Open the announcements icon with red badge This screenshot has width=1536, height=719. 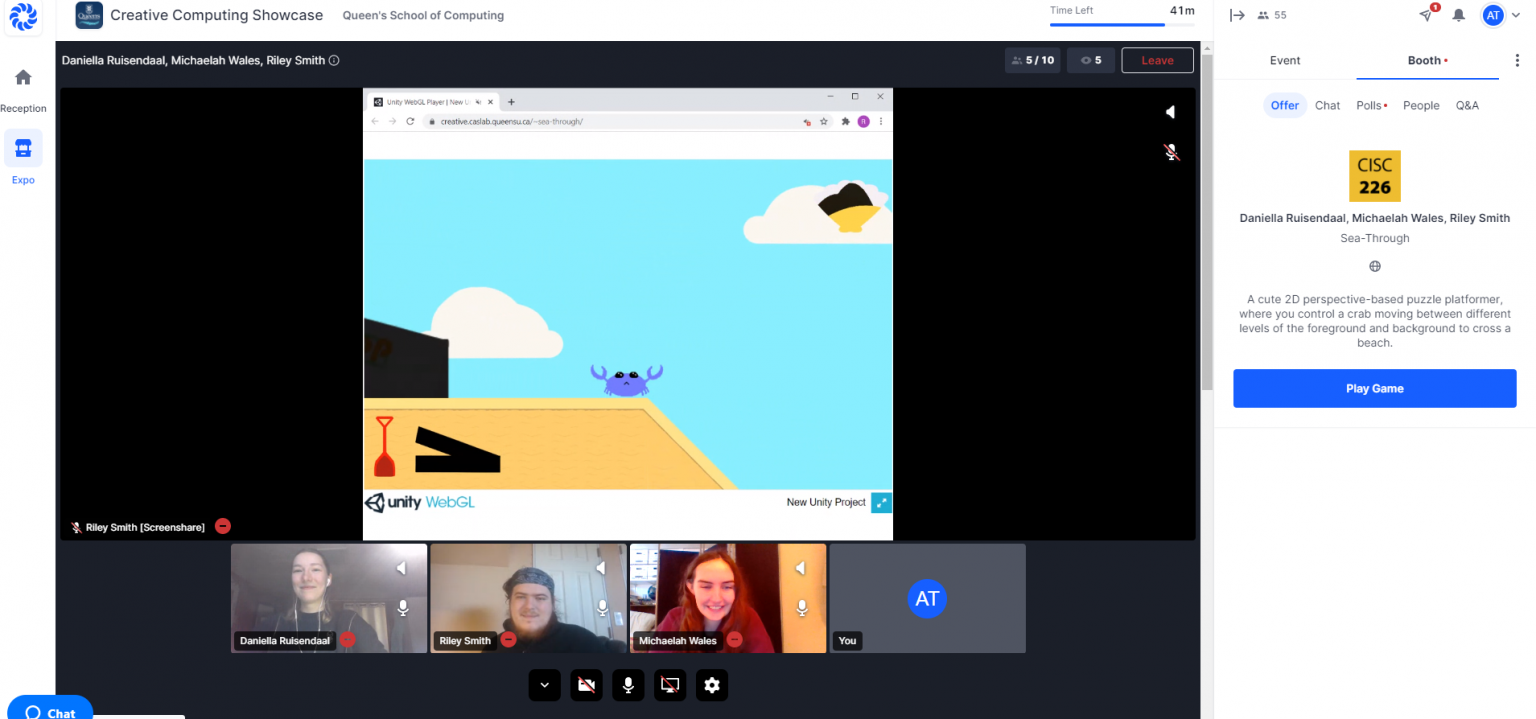click(1427, 15)
